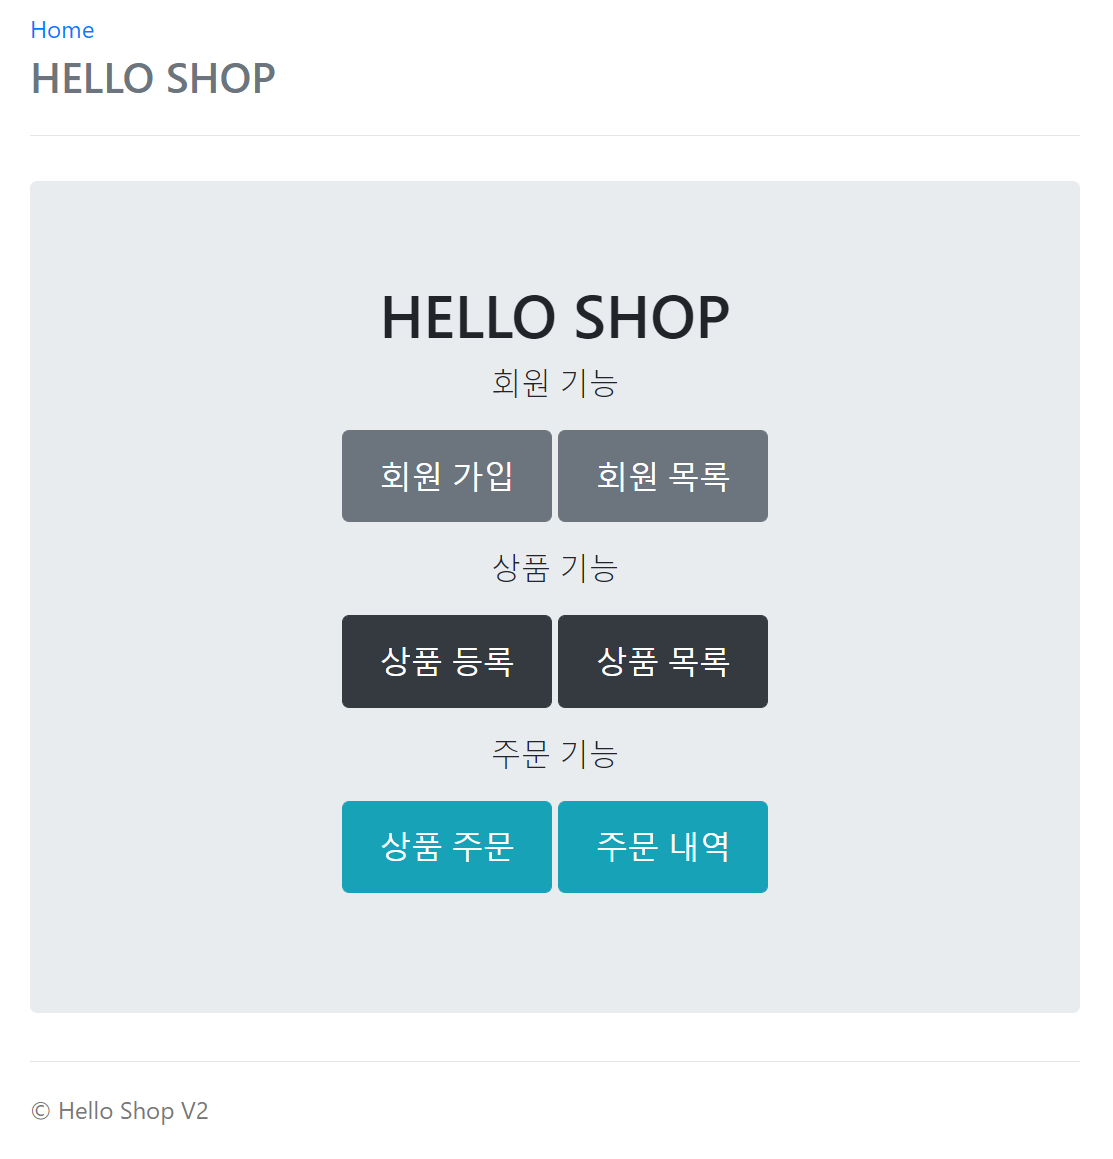The width and height of the screenshot is (1113, 1159).
Task: Click the HELLO SHOP page heading
Action: (x=153, y=79)
